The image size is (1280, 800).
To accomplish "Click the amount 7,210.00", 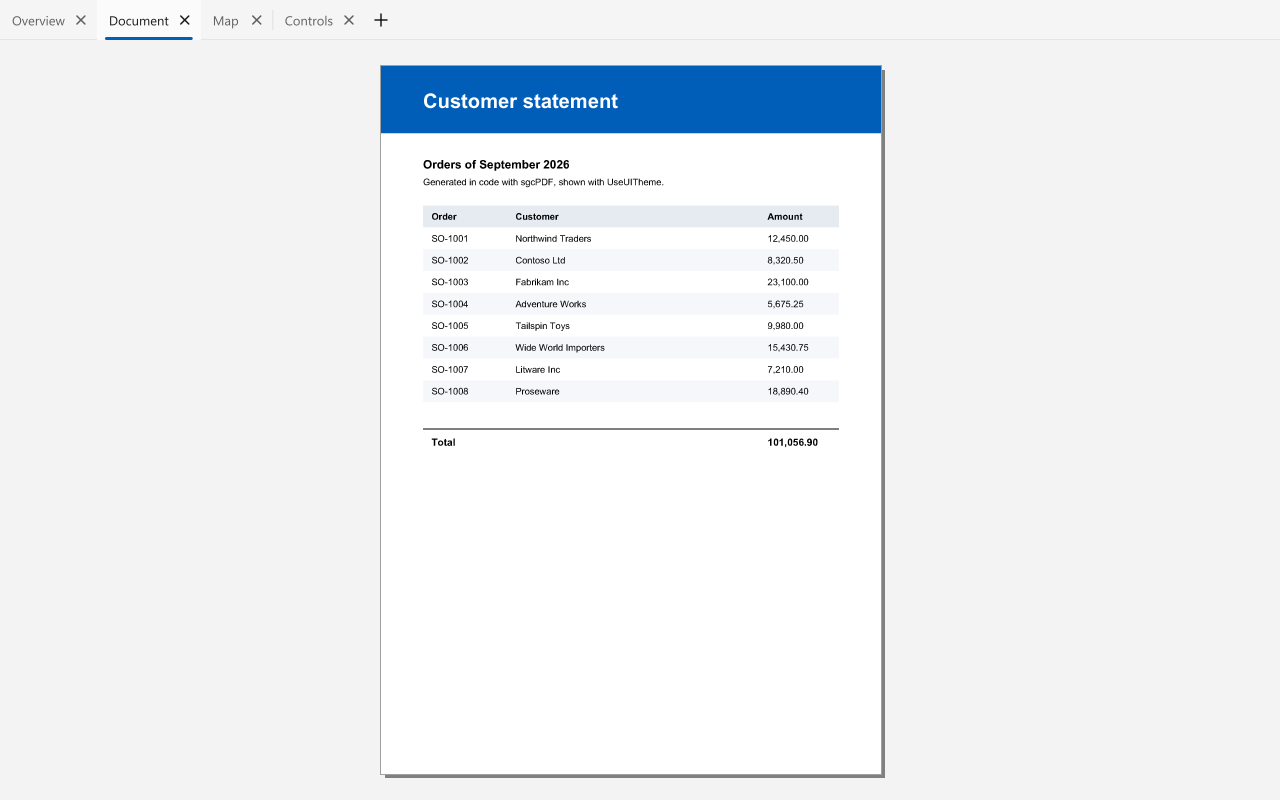I will pos(785,371).
